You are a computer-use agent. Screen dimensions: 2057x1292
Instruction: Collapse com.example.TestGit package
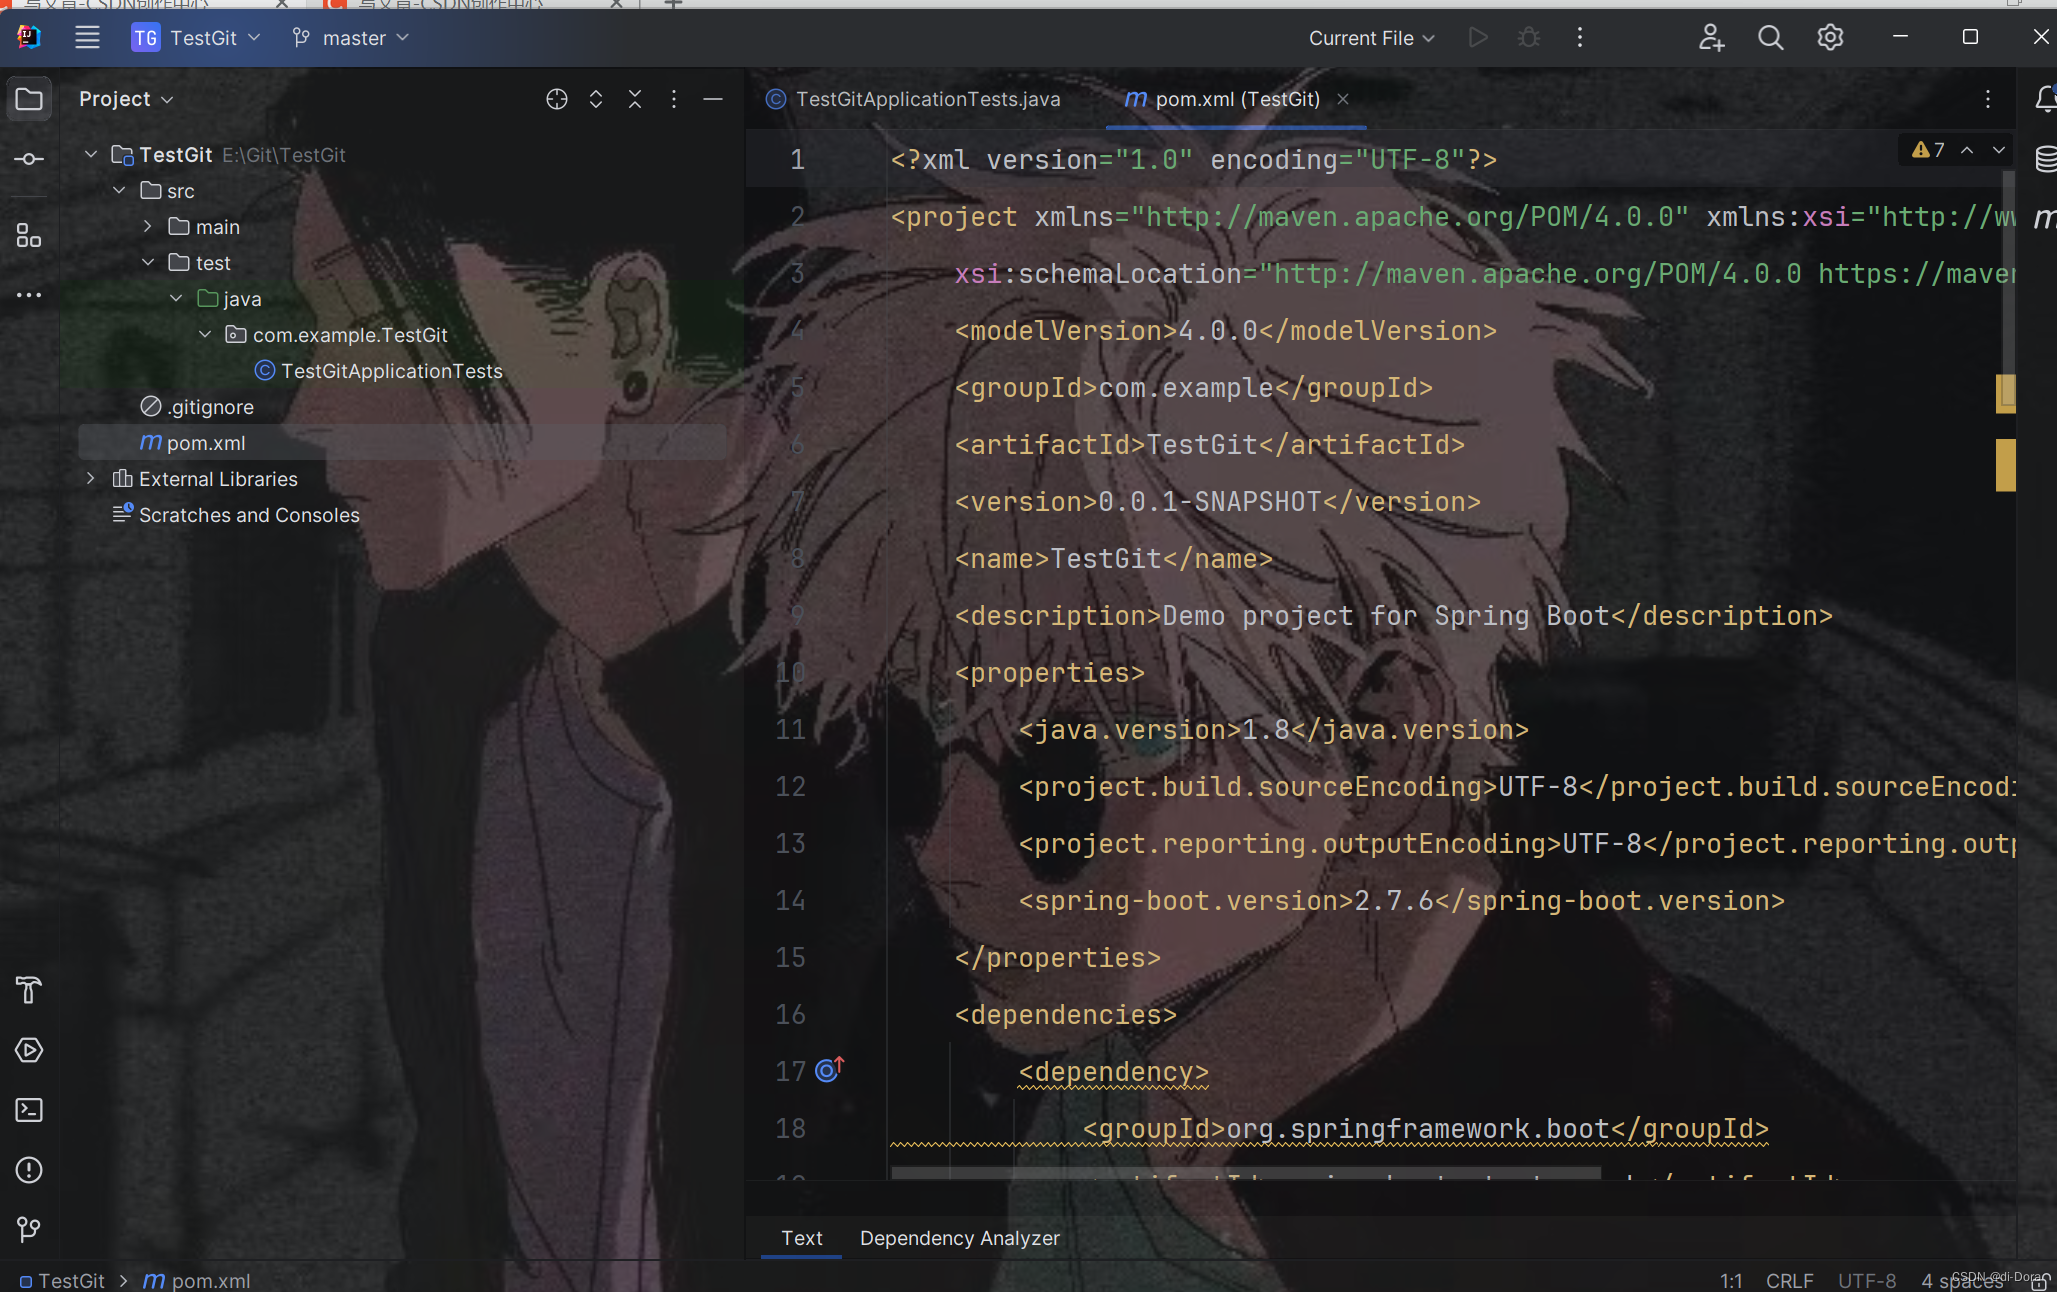tap(205, 334)
